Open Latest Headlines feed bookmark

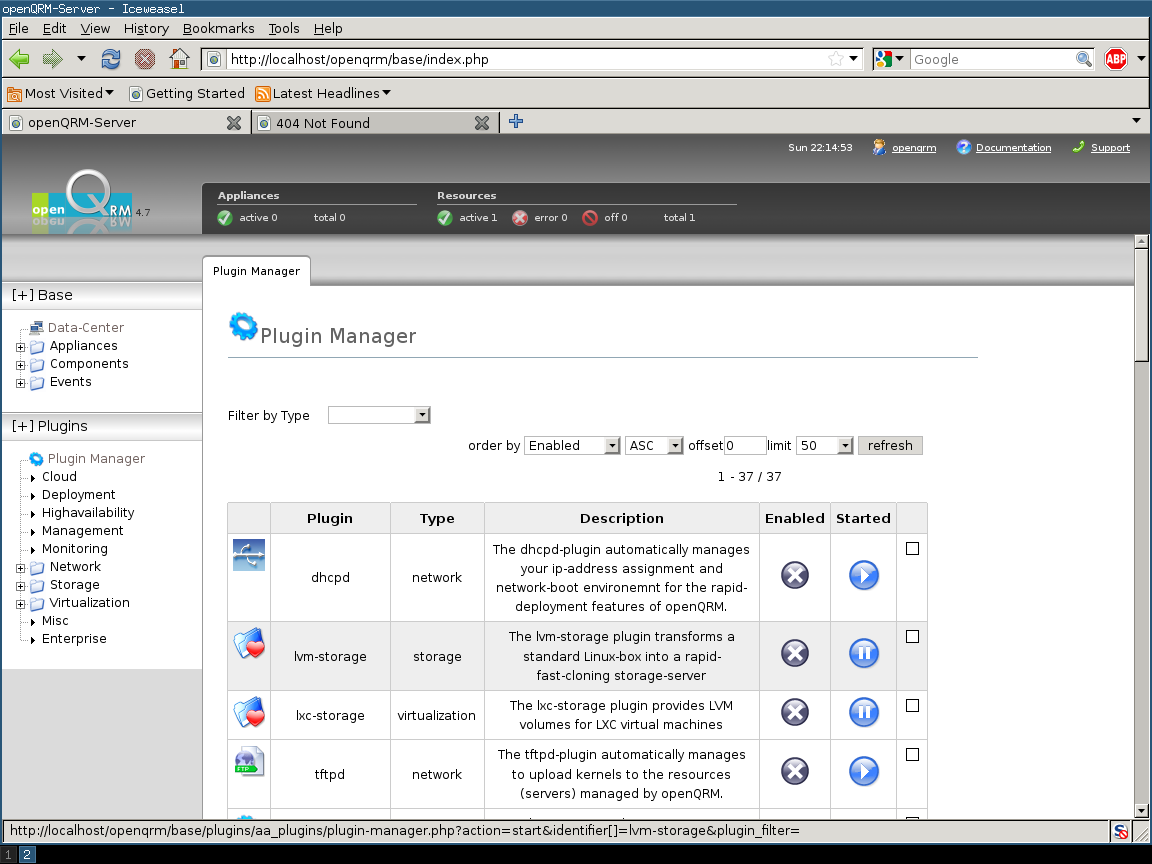(x=323, y=93)
